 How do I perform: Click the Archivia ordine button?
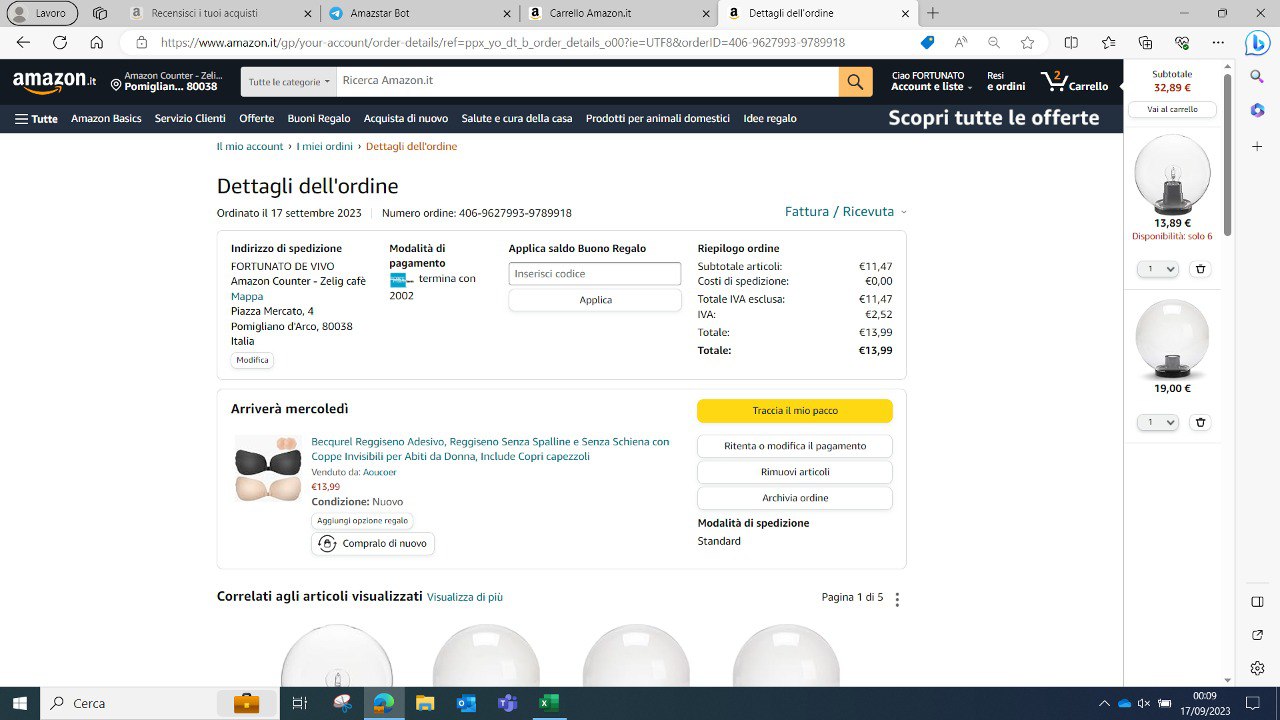[x=795, y=498]
